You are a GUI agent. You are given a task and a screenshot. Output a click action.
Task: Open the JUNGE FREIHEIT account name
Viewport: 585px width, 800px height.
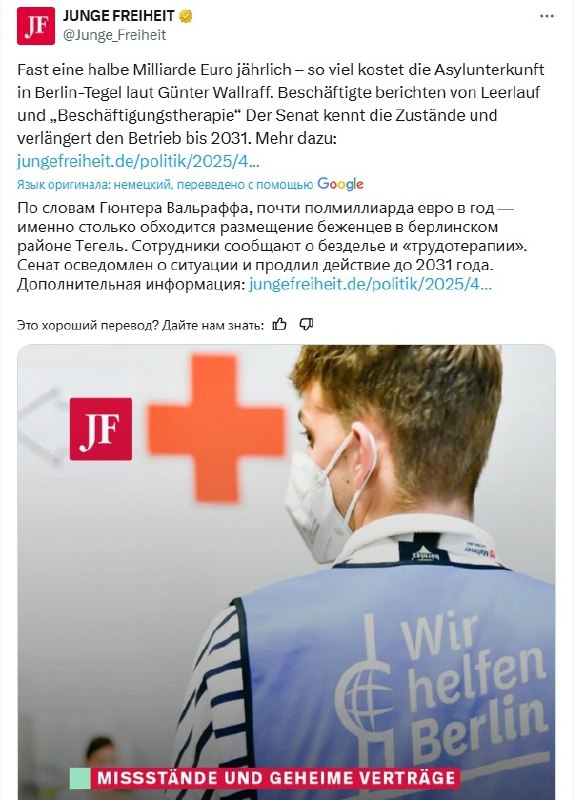click(119, 16)
